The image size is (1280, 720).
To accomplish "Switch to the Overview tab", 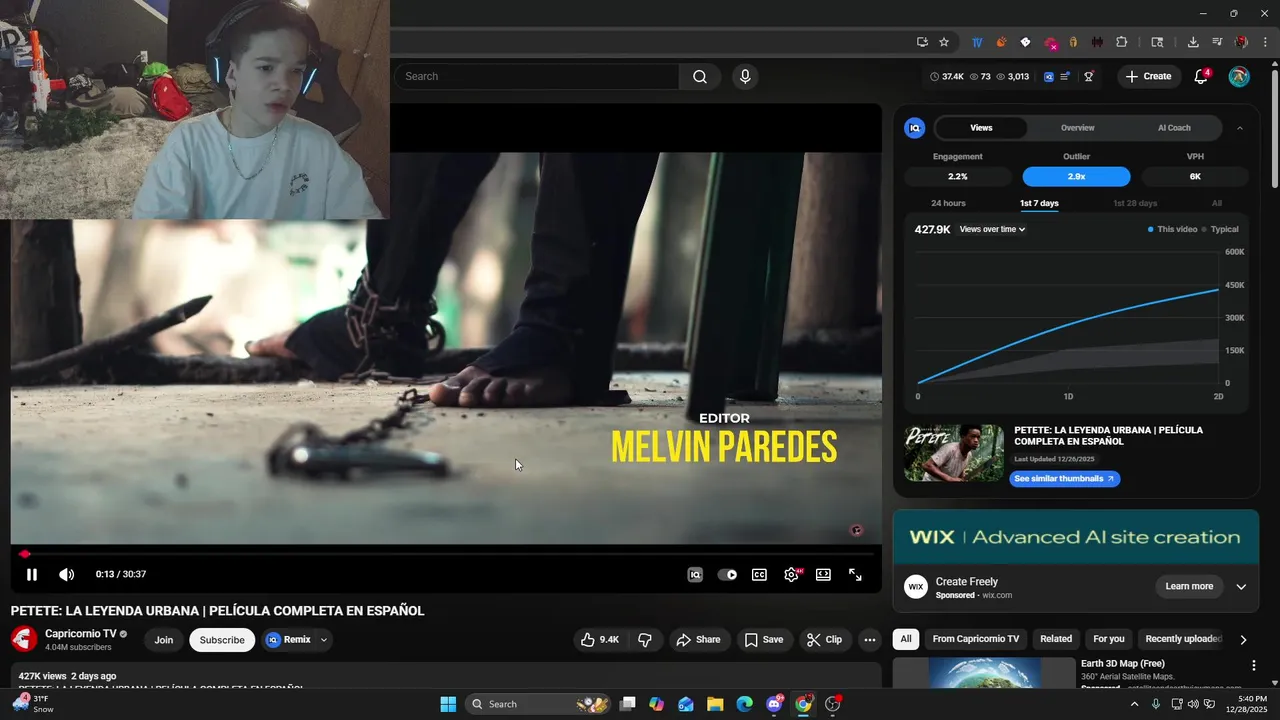I will (x=1077, y=128).
